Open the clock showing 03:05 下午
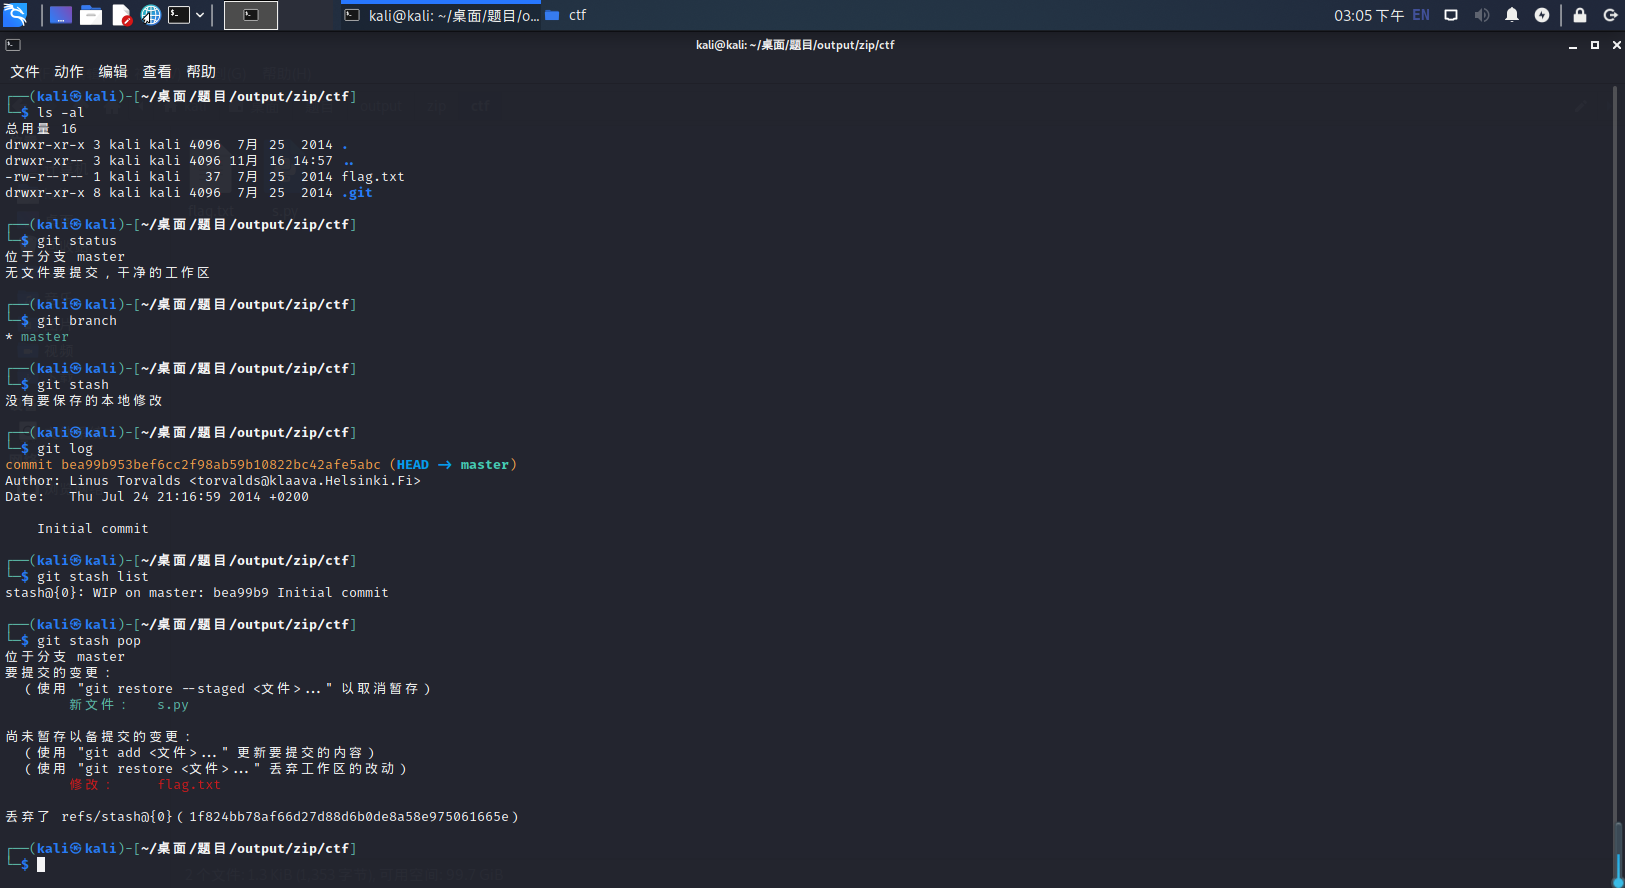The image size is (1625, 888). pyautogui.click(x=1368, y=15)
